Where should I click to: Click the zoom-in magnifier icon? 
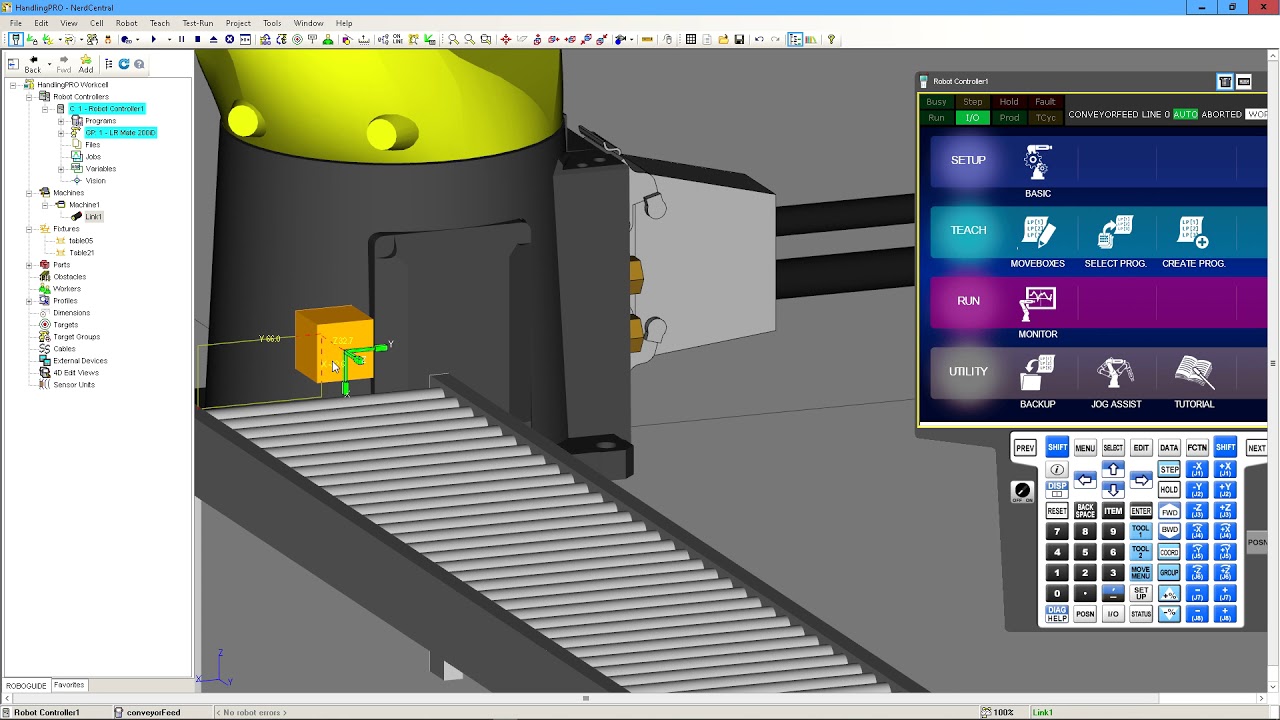tap(453, 39)
